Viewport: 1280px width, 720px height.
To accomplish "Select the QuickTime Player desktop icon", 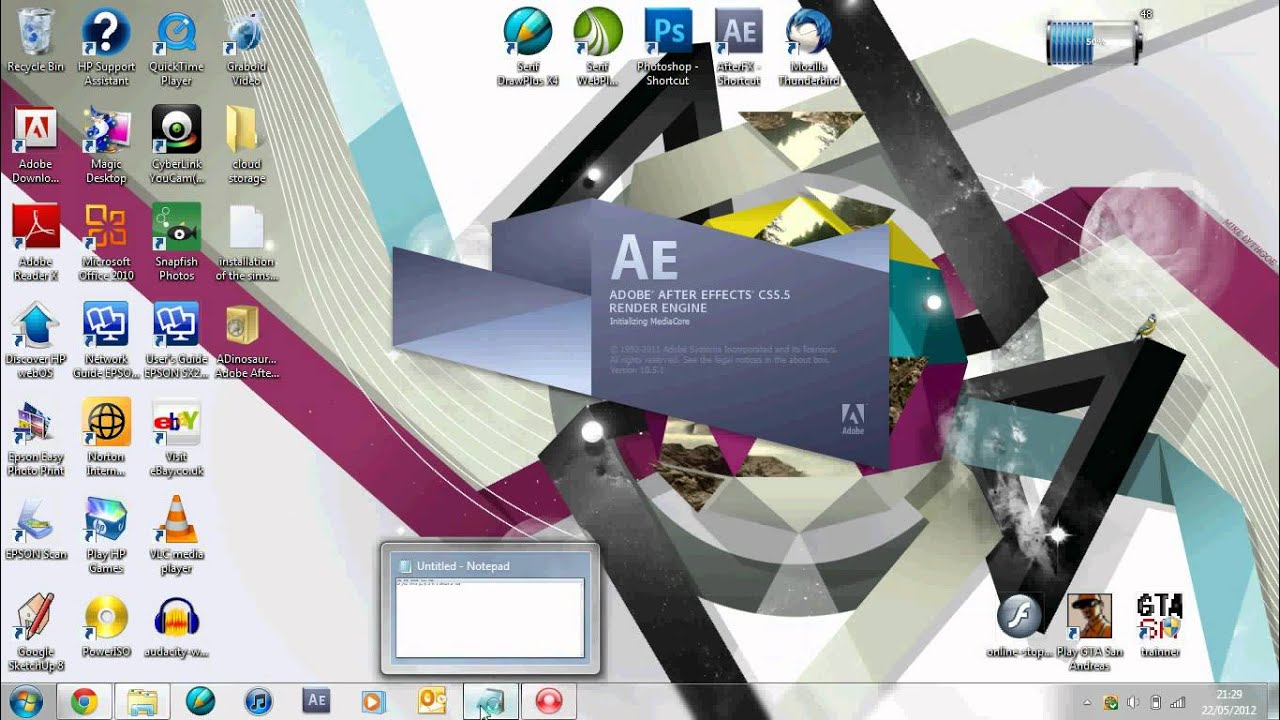I will pyautogui.click(x=176, y=47).
